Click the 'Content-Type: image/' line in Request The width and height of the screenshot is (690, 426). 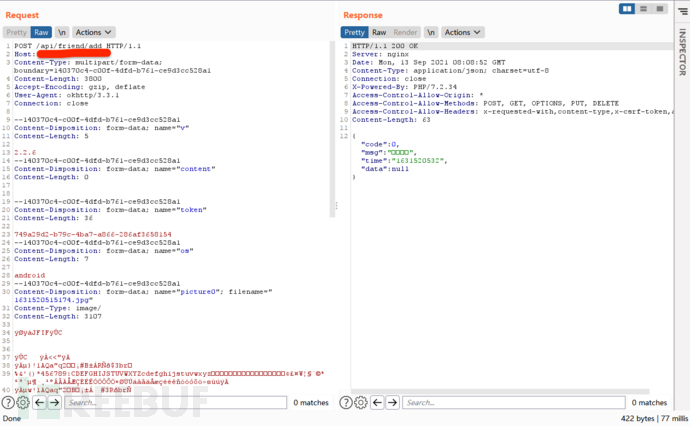pyautogui.click(x=57, y=308)
